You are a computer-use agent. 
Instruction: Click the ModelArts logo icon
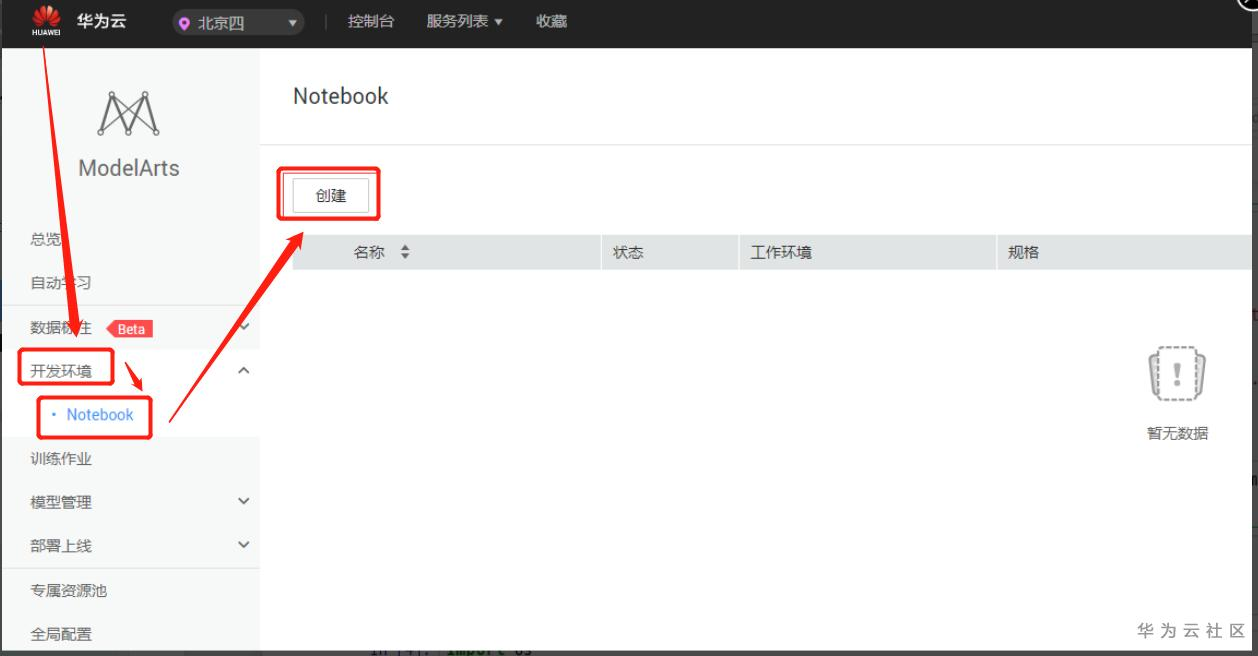[x=129, y=112]
